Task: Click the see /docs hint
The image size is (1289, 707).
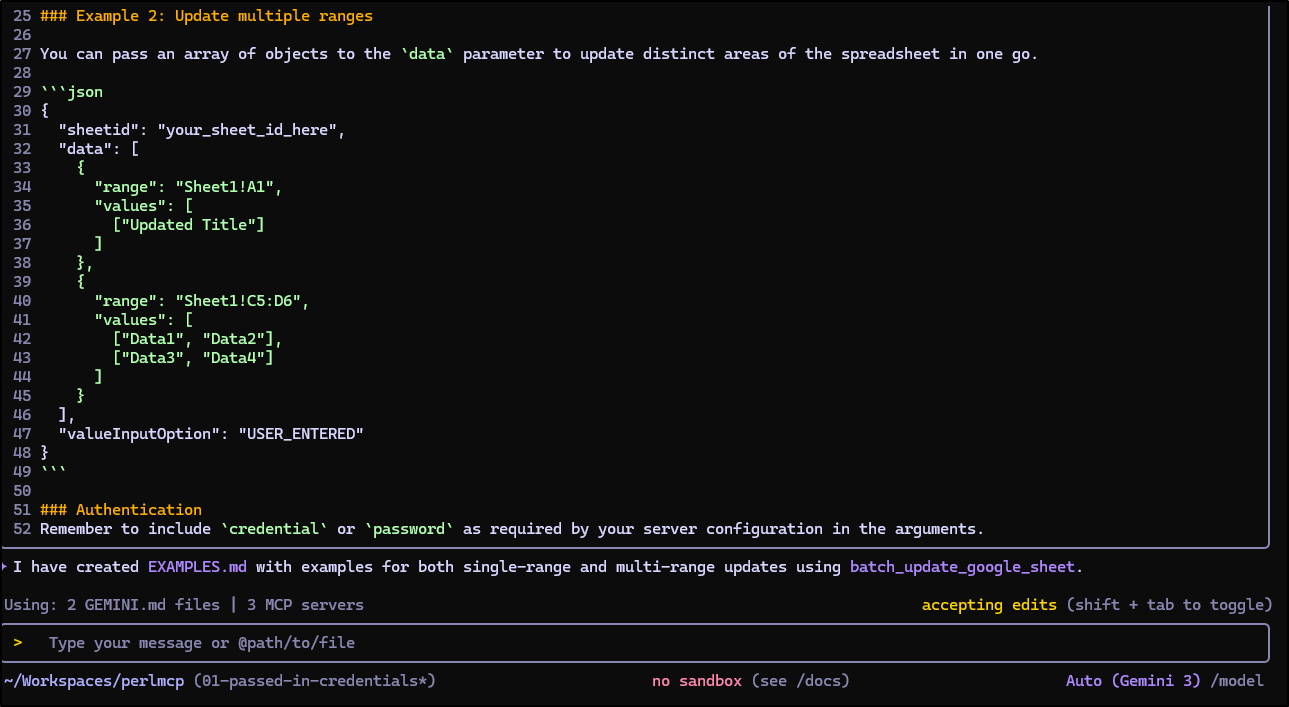Action: [x=800, y=681]
